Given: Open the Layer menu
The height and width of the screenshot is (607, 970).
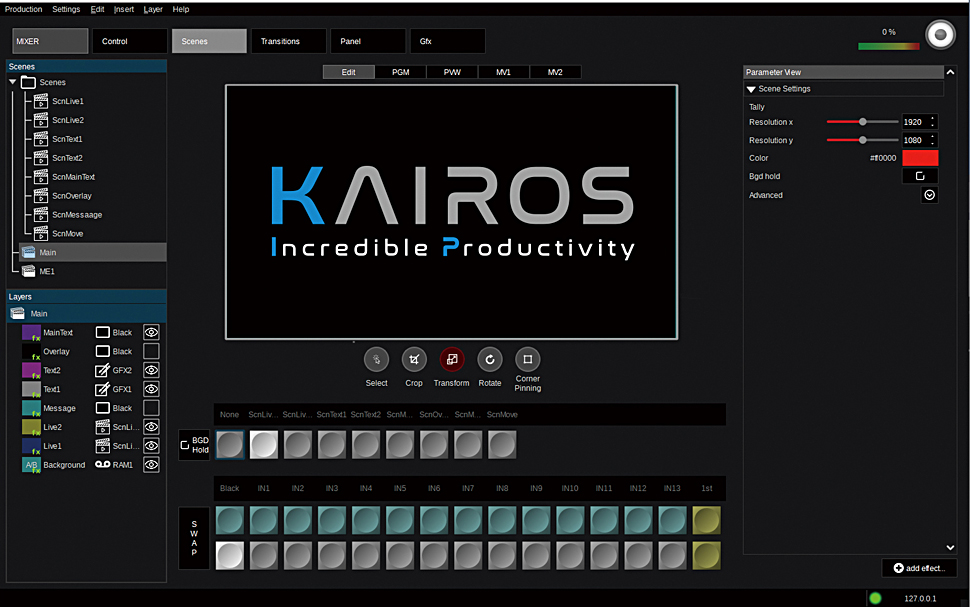Looking at the screenshot, I should [153, 9].
